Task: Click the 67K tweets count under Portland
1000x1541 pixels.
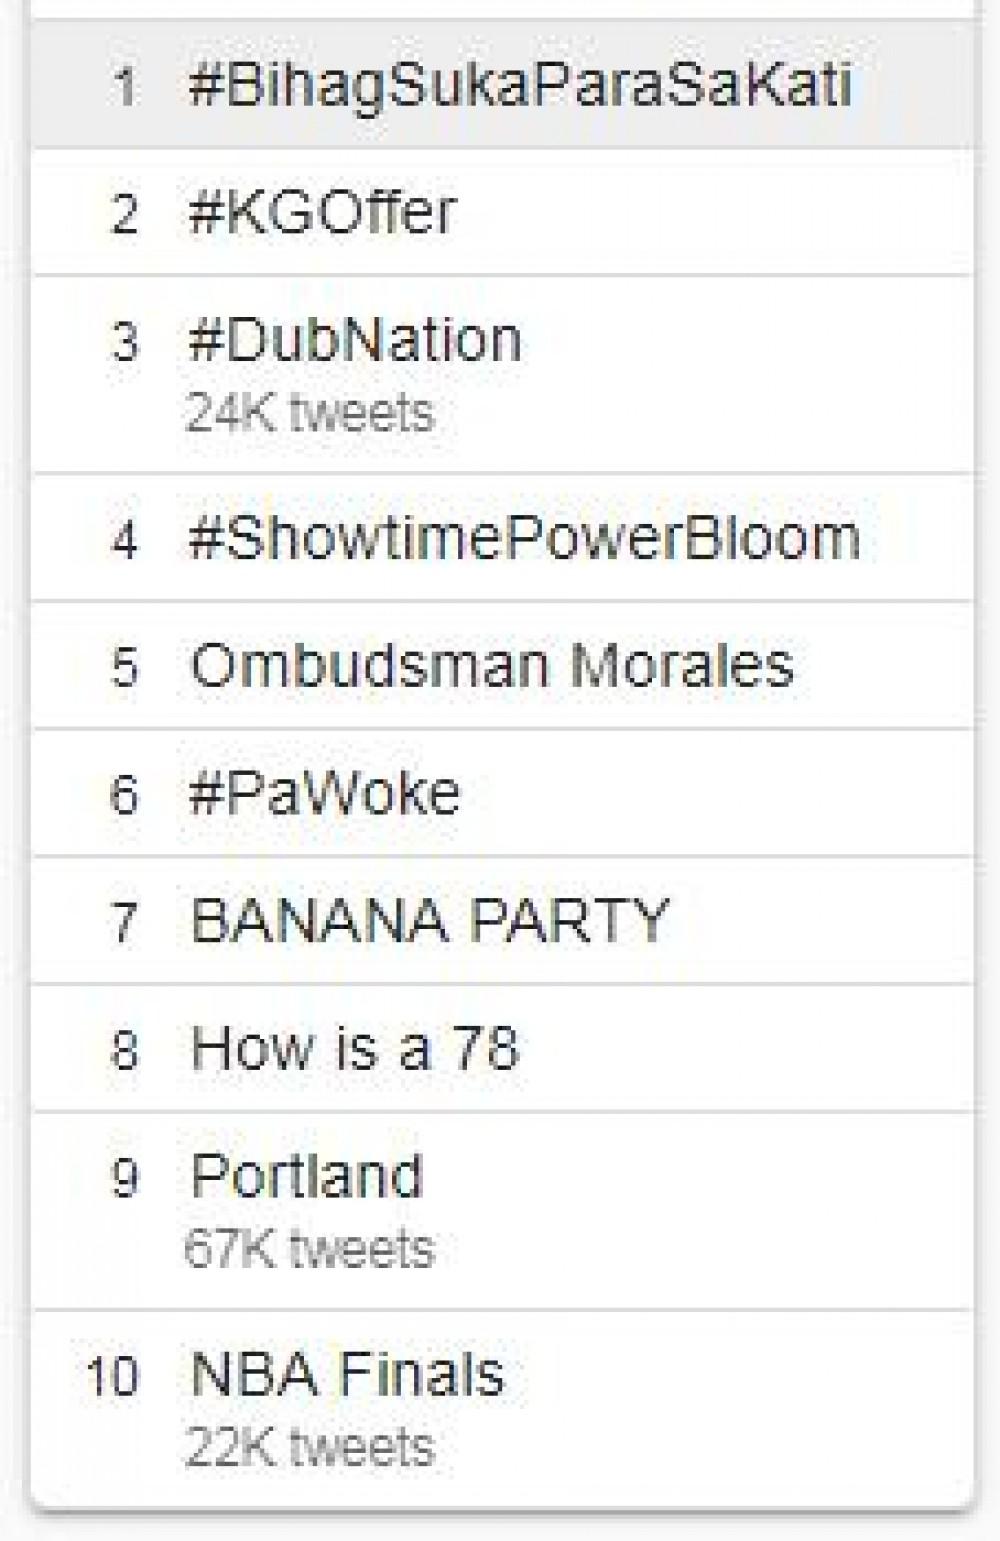Action: click(310, 1249)
